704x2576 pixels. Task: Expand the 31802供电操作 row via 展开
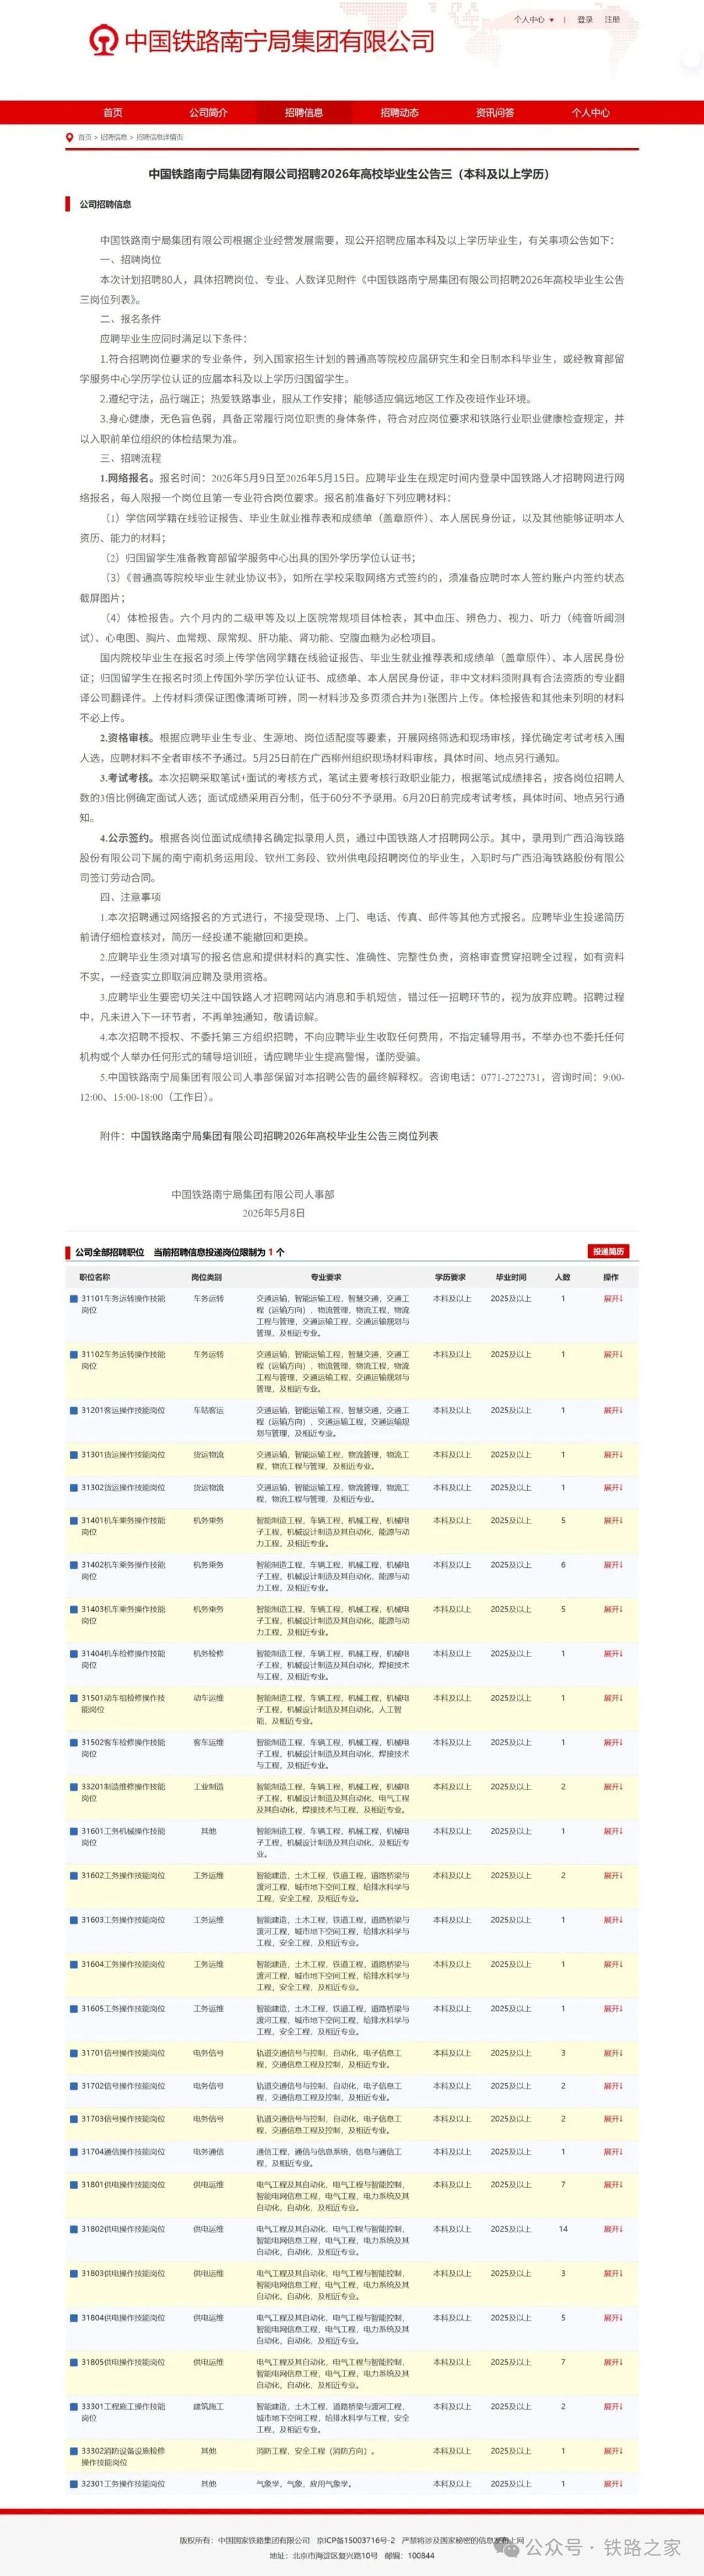point(612,2229)
